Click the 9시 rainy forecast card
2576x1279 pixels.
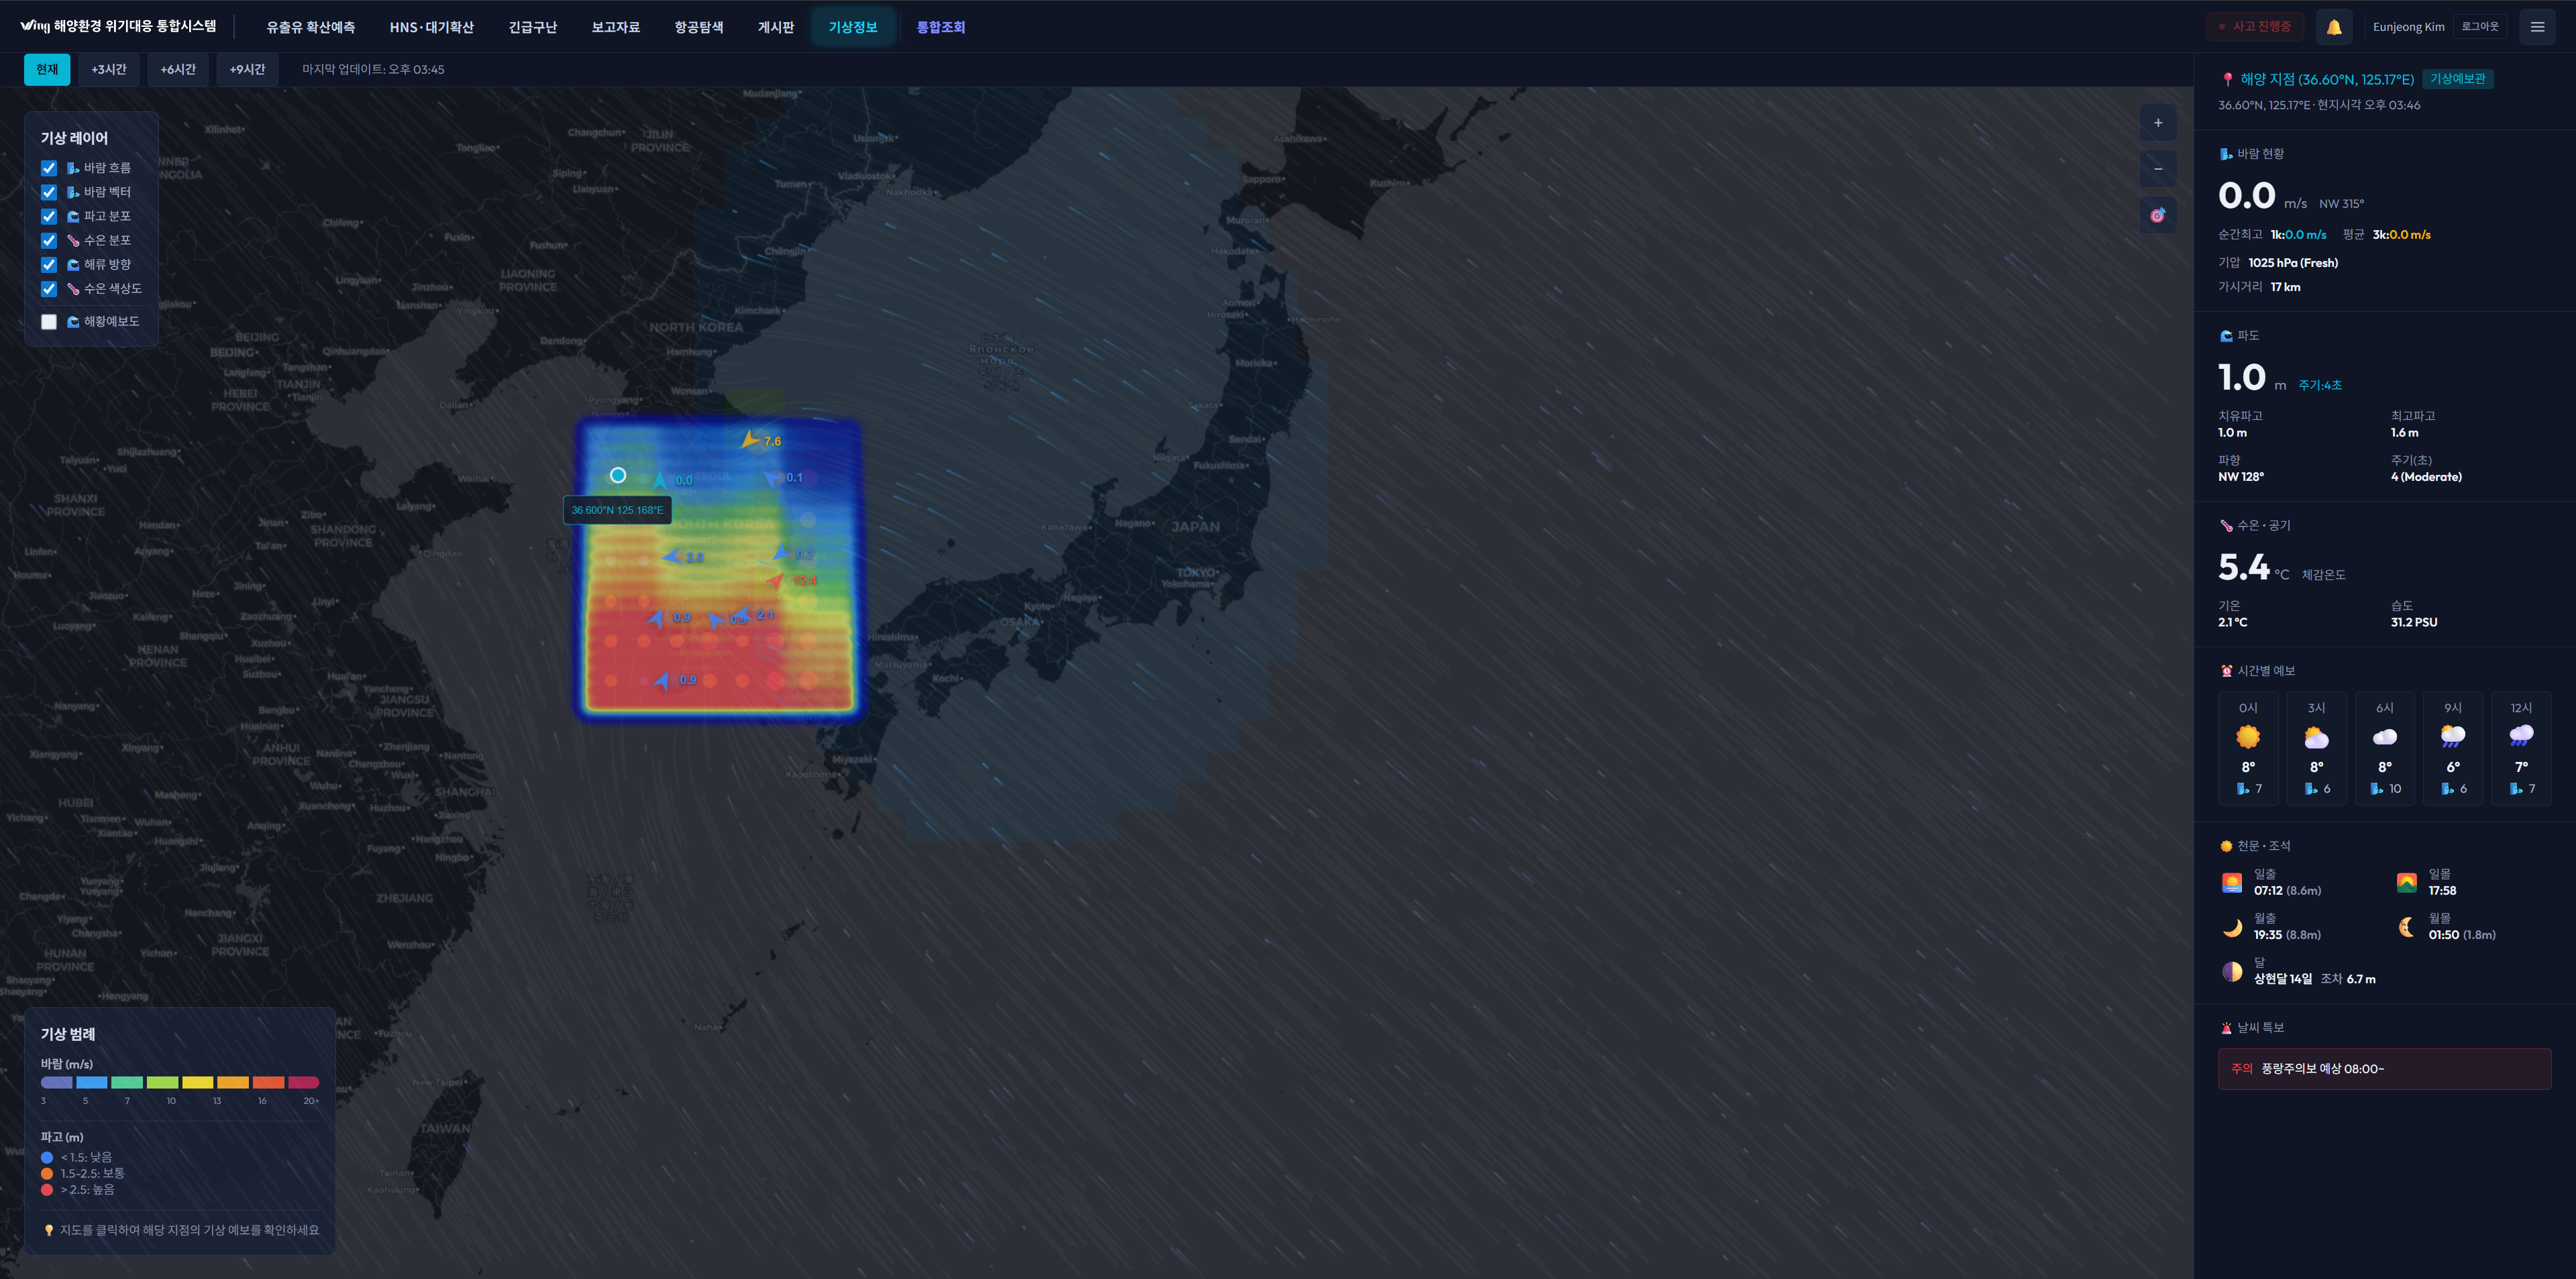tap(2452, 747)
